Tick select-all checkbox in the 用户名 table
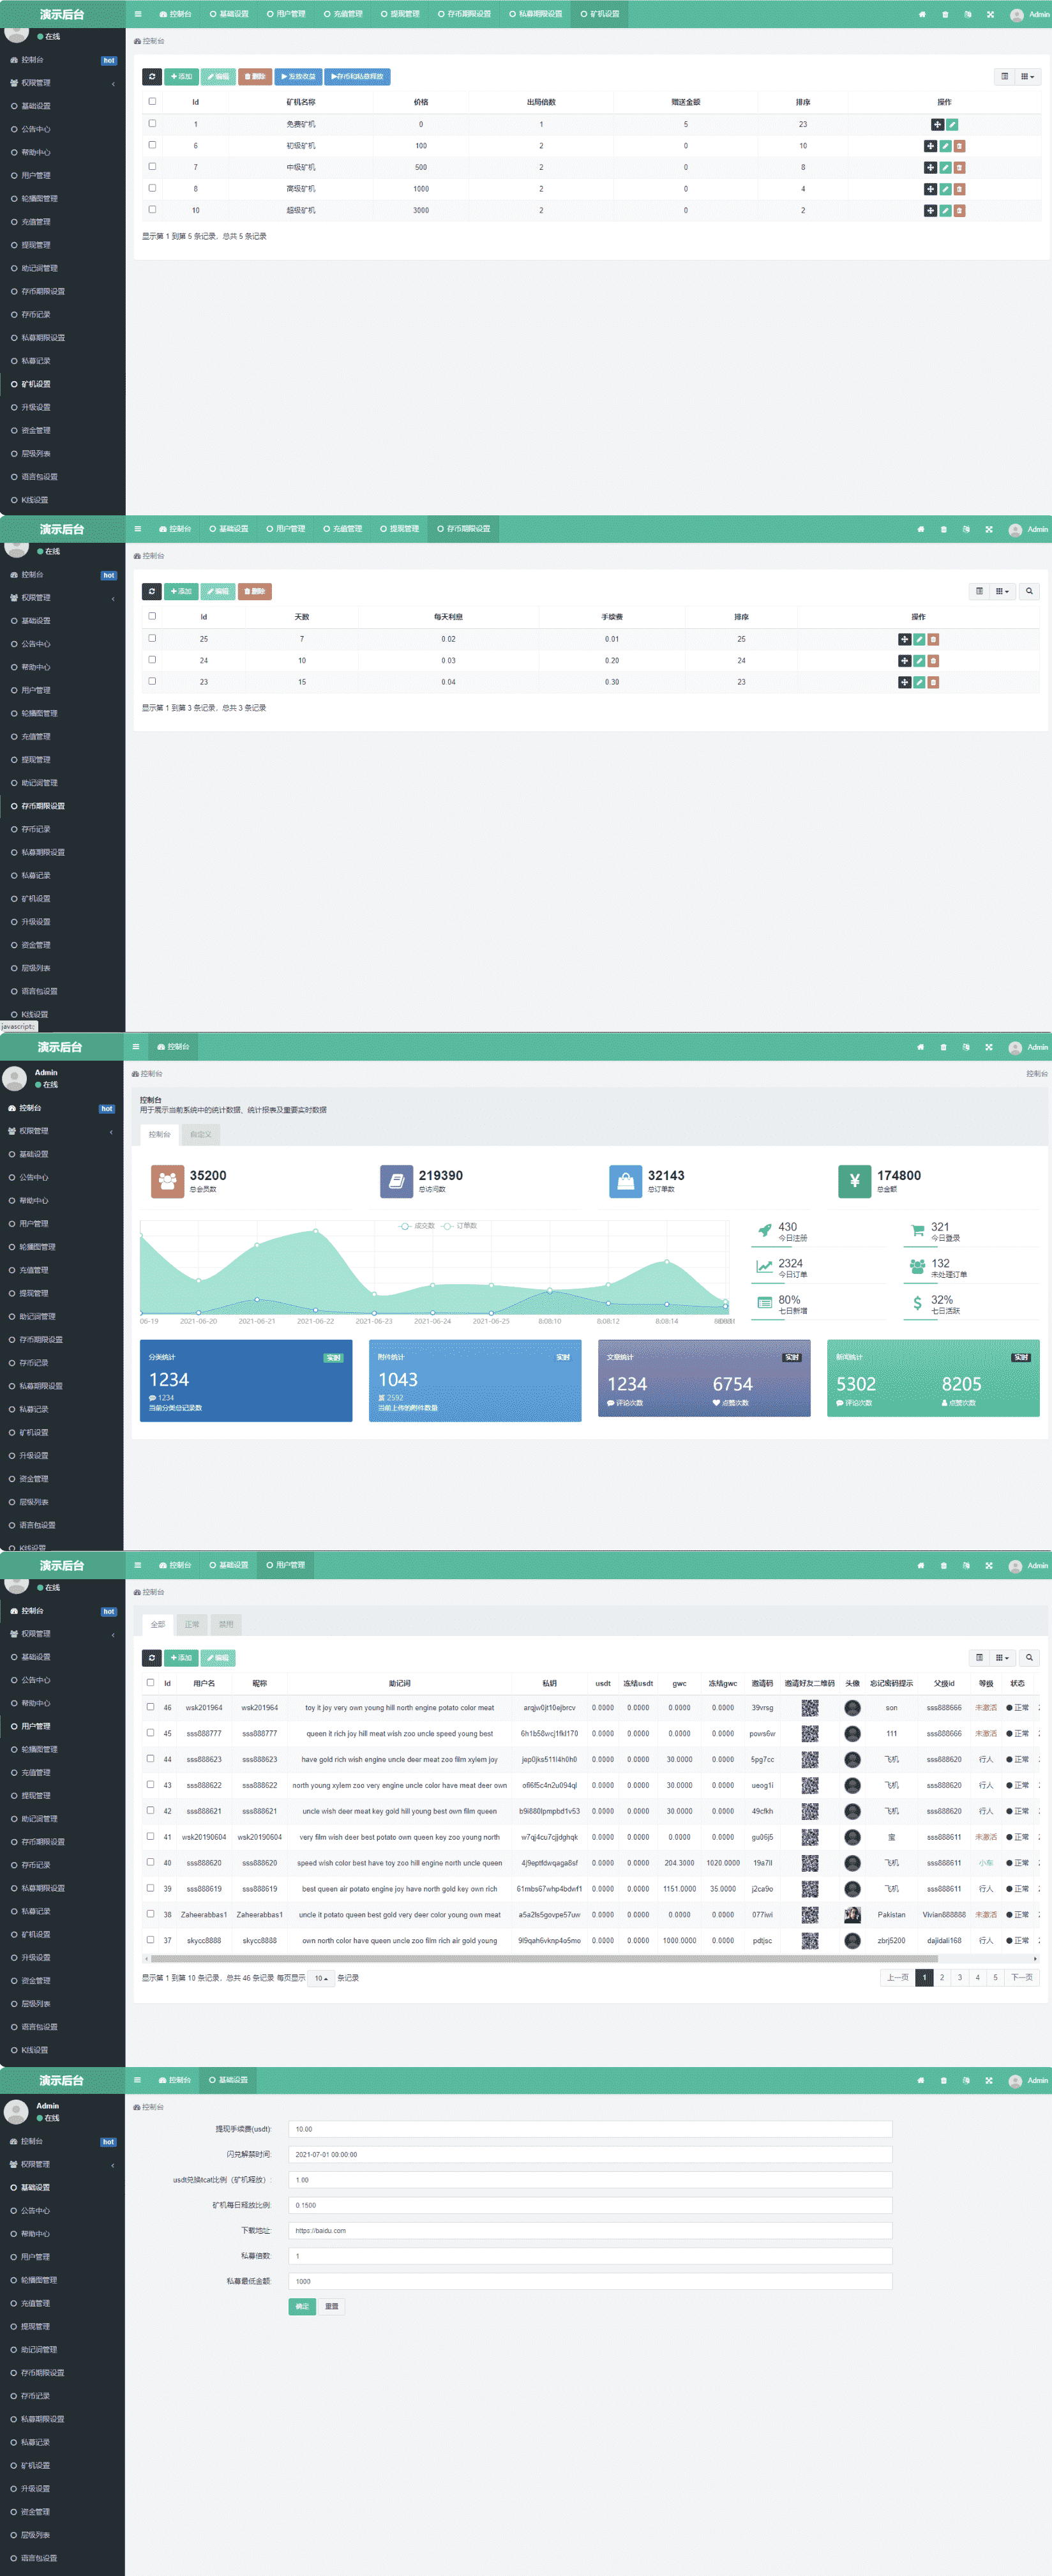 coord(150,1682)
